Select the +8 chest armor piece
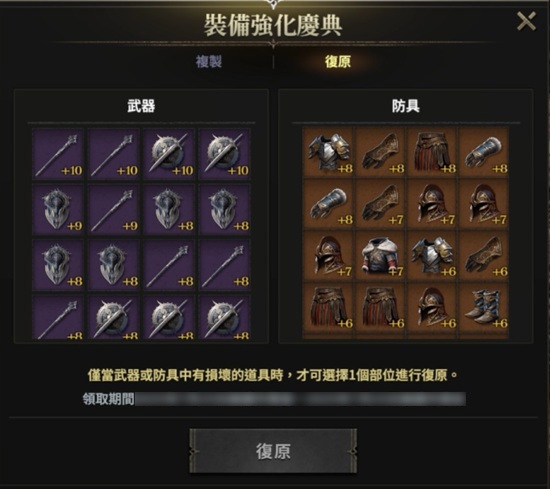The height and width of the screenshot is (489, 550). coord(329,152)
